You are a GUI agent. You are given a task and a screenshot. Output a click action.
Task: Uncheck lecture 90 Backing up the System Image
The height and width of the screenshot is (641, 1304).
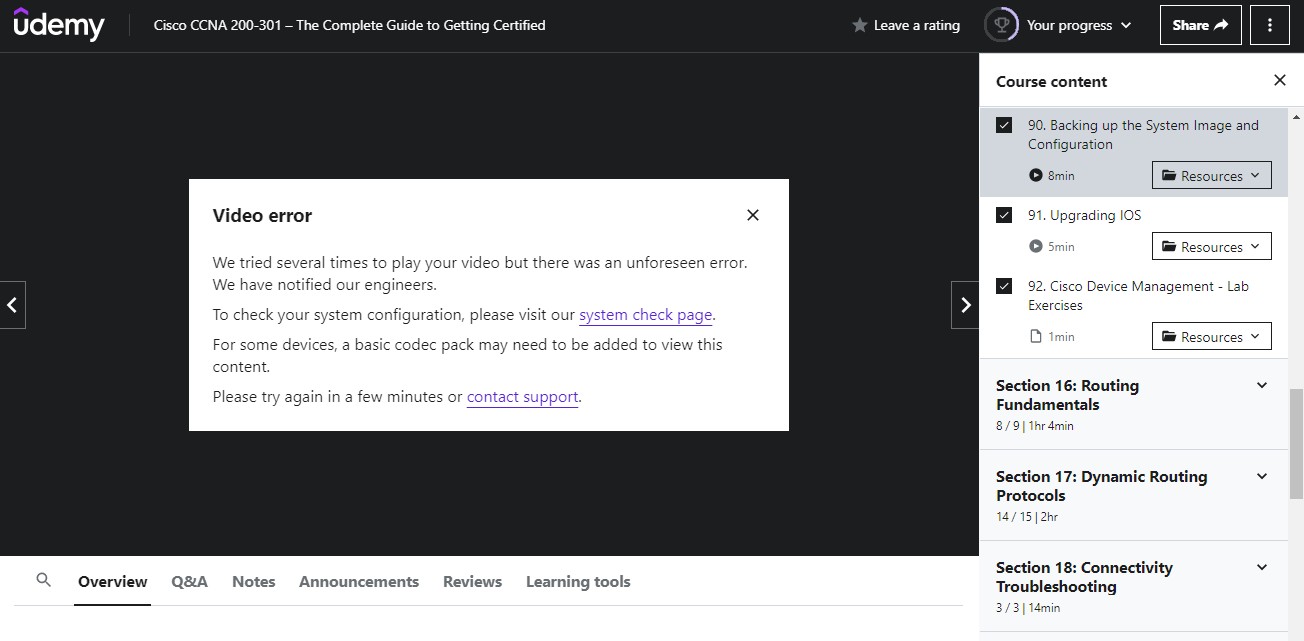1004,125
